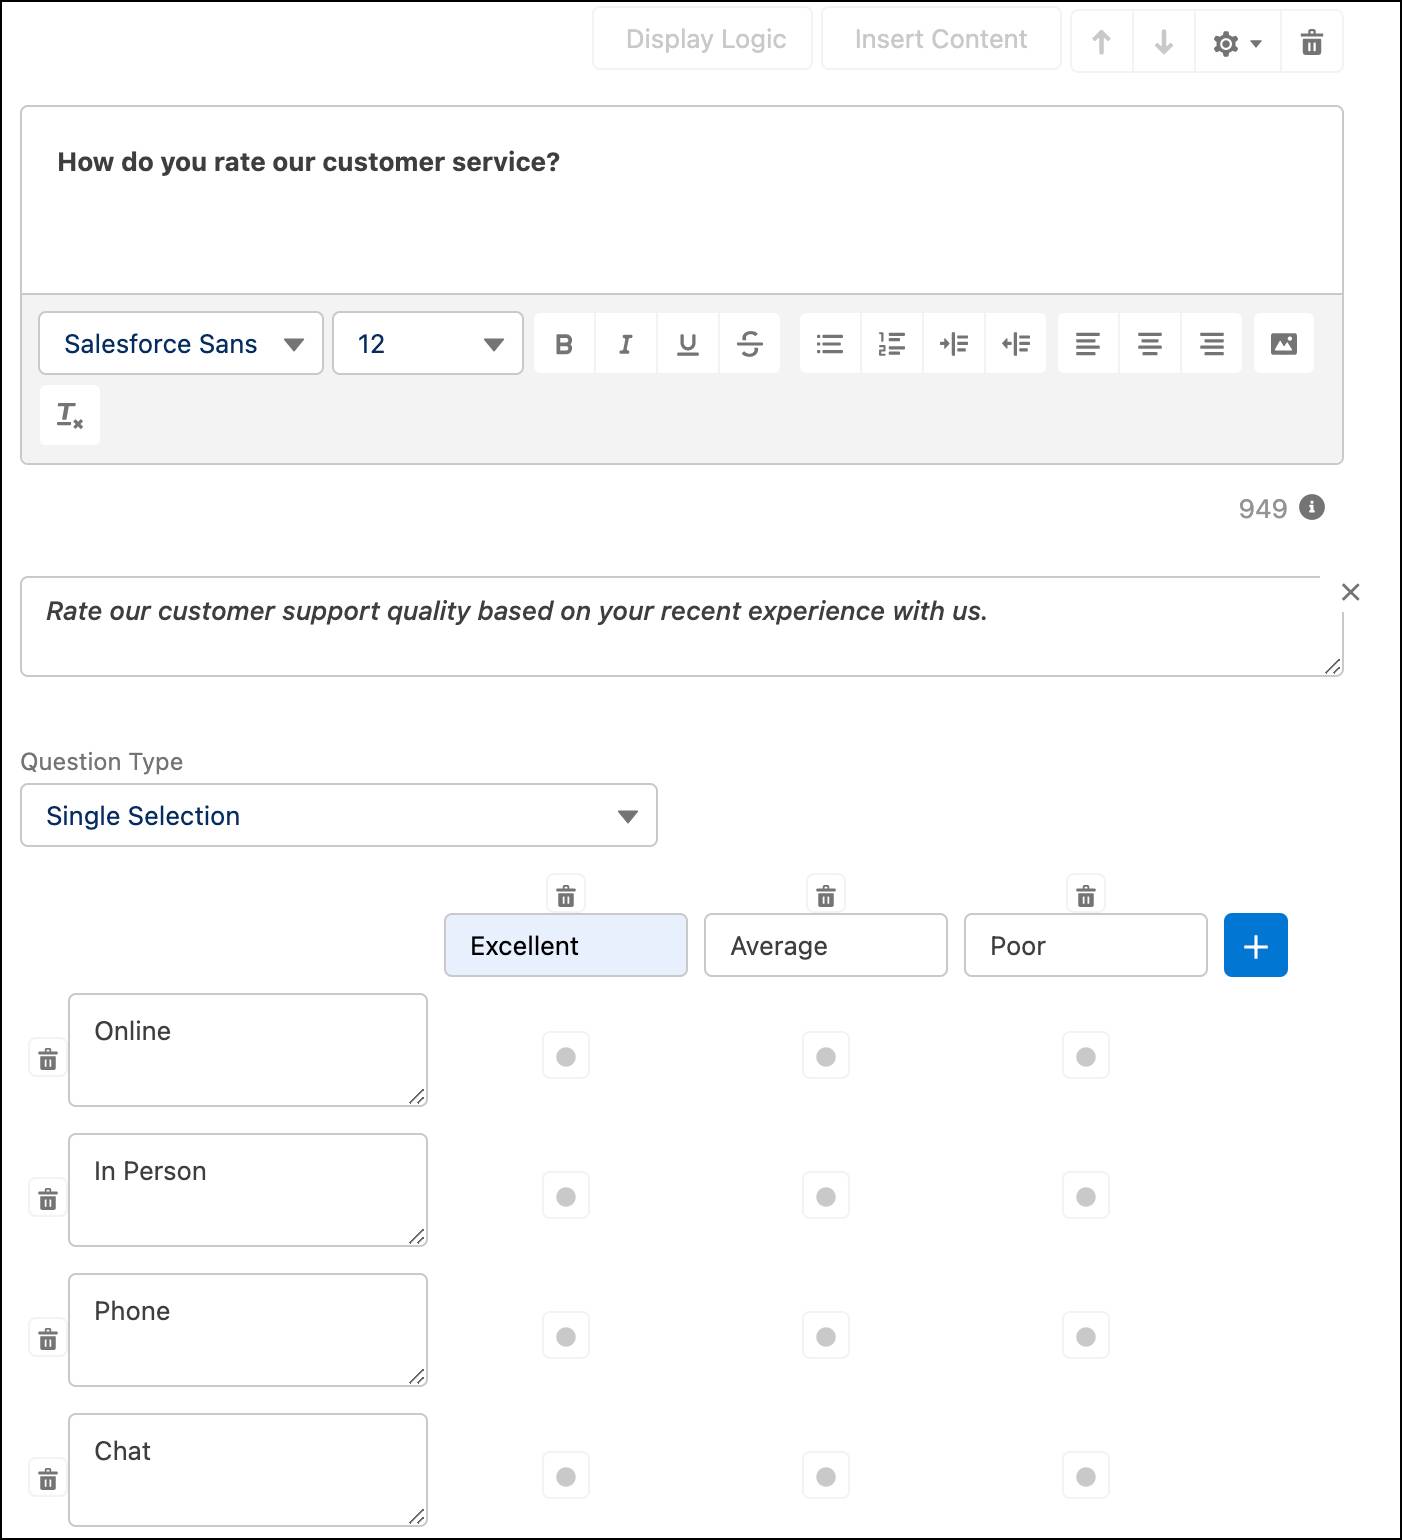The height and width of the screenshot is (1540, 1402).
Task: Open the font size dropdown
Action: (427, 343)
